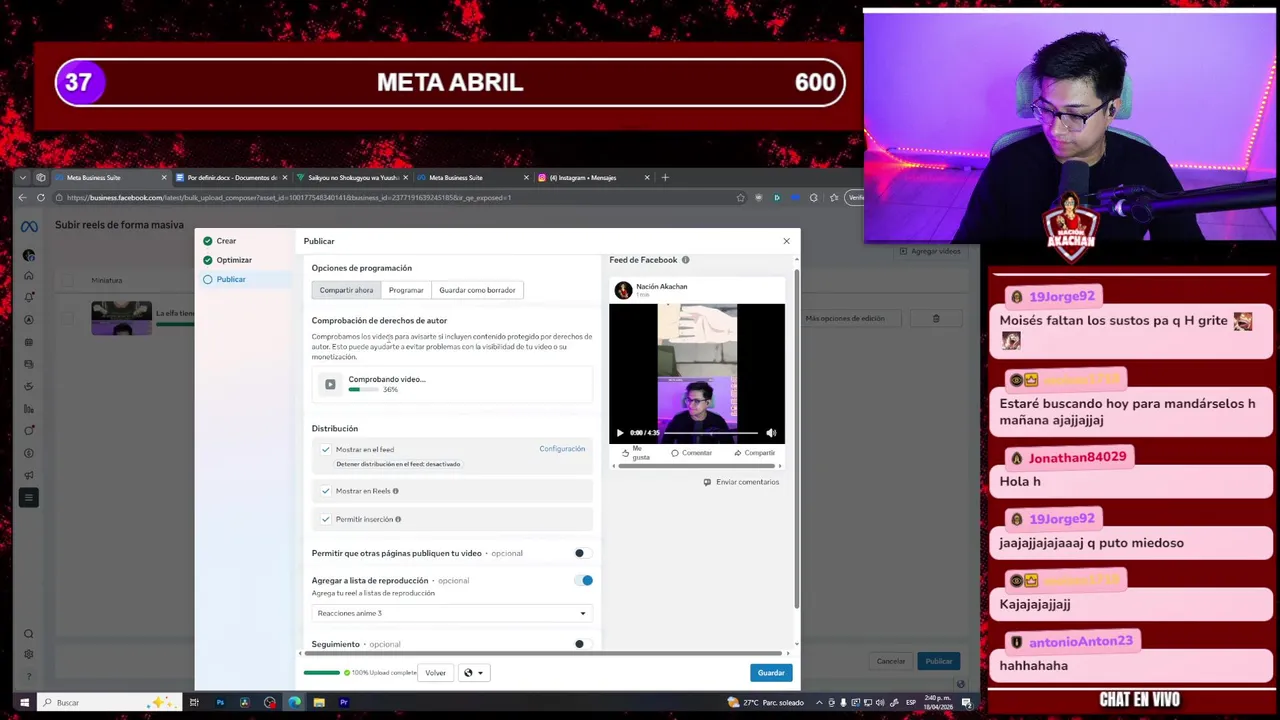
Task: Select Programar scheduling option
Action: [406, 290]
